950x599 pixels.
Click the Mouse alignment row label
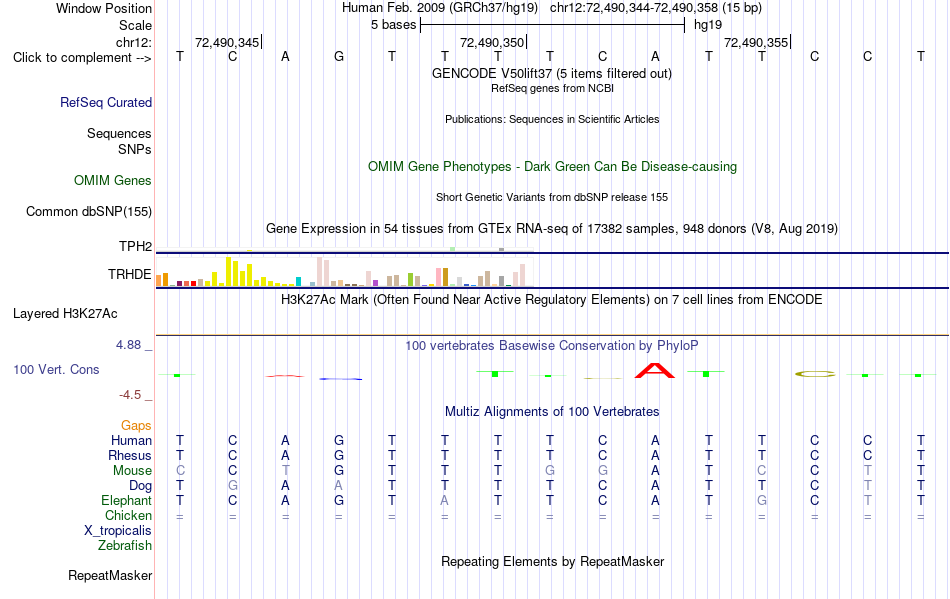133,471
